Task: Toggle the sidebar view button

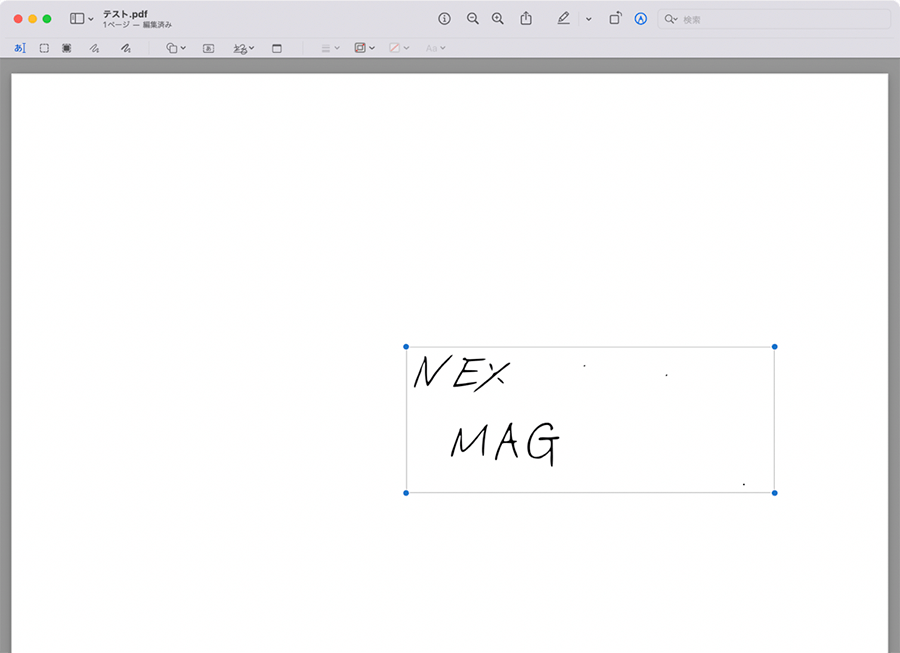Action: [x=77, y=19]
